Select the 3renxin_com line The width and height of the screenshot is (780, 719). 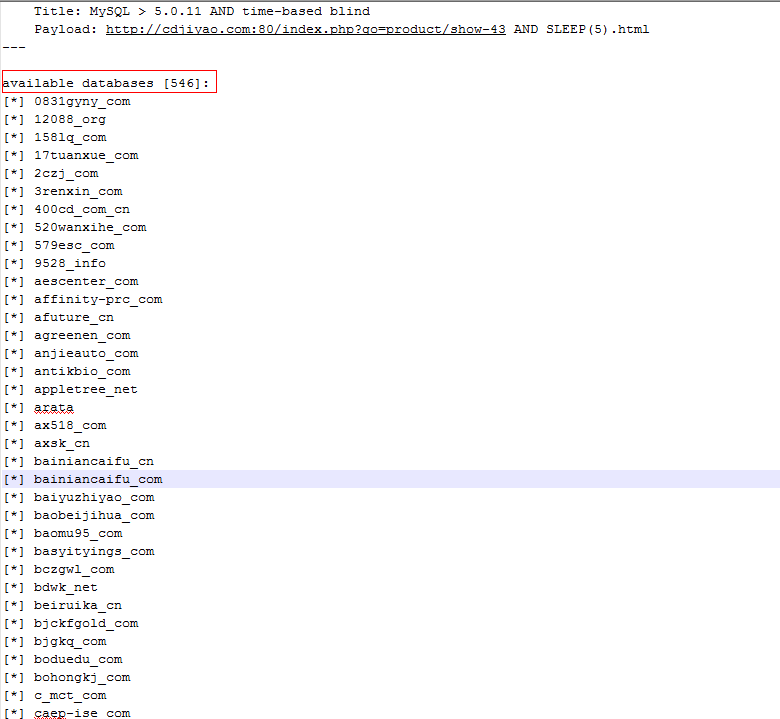(x=78, y=191)
